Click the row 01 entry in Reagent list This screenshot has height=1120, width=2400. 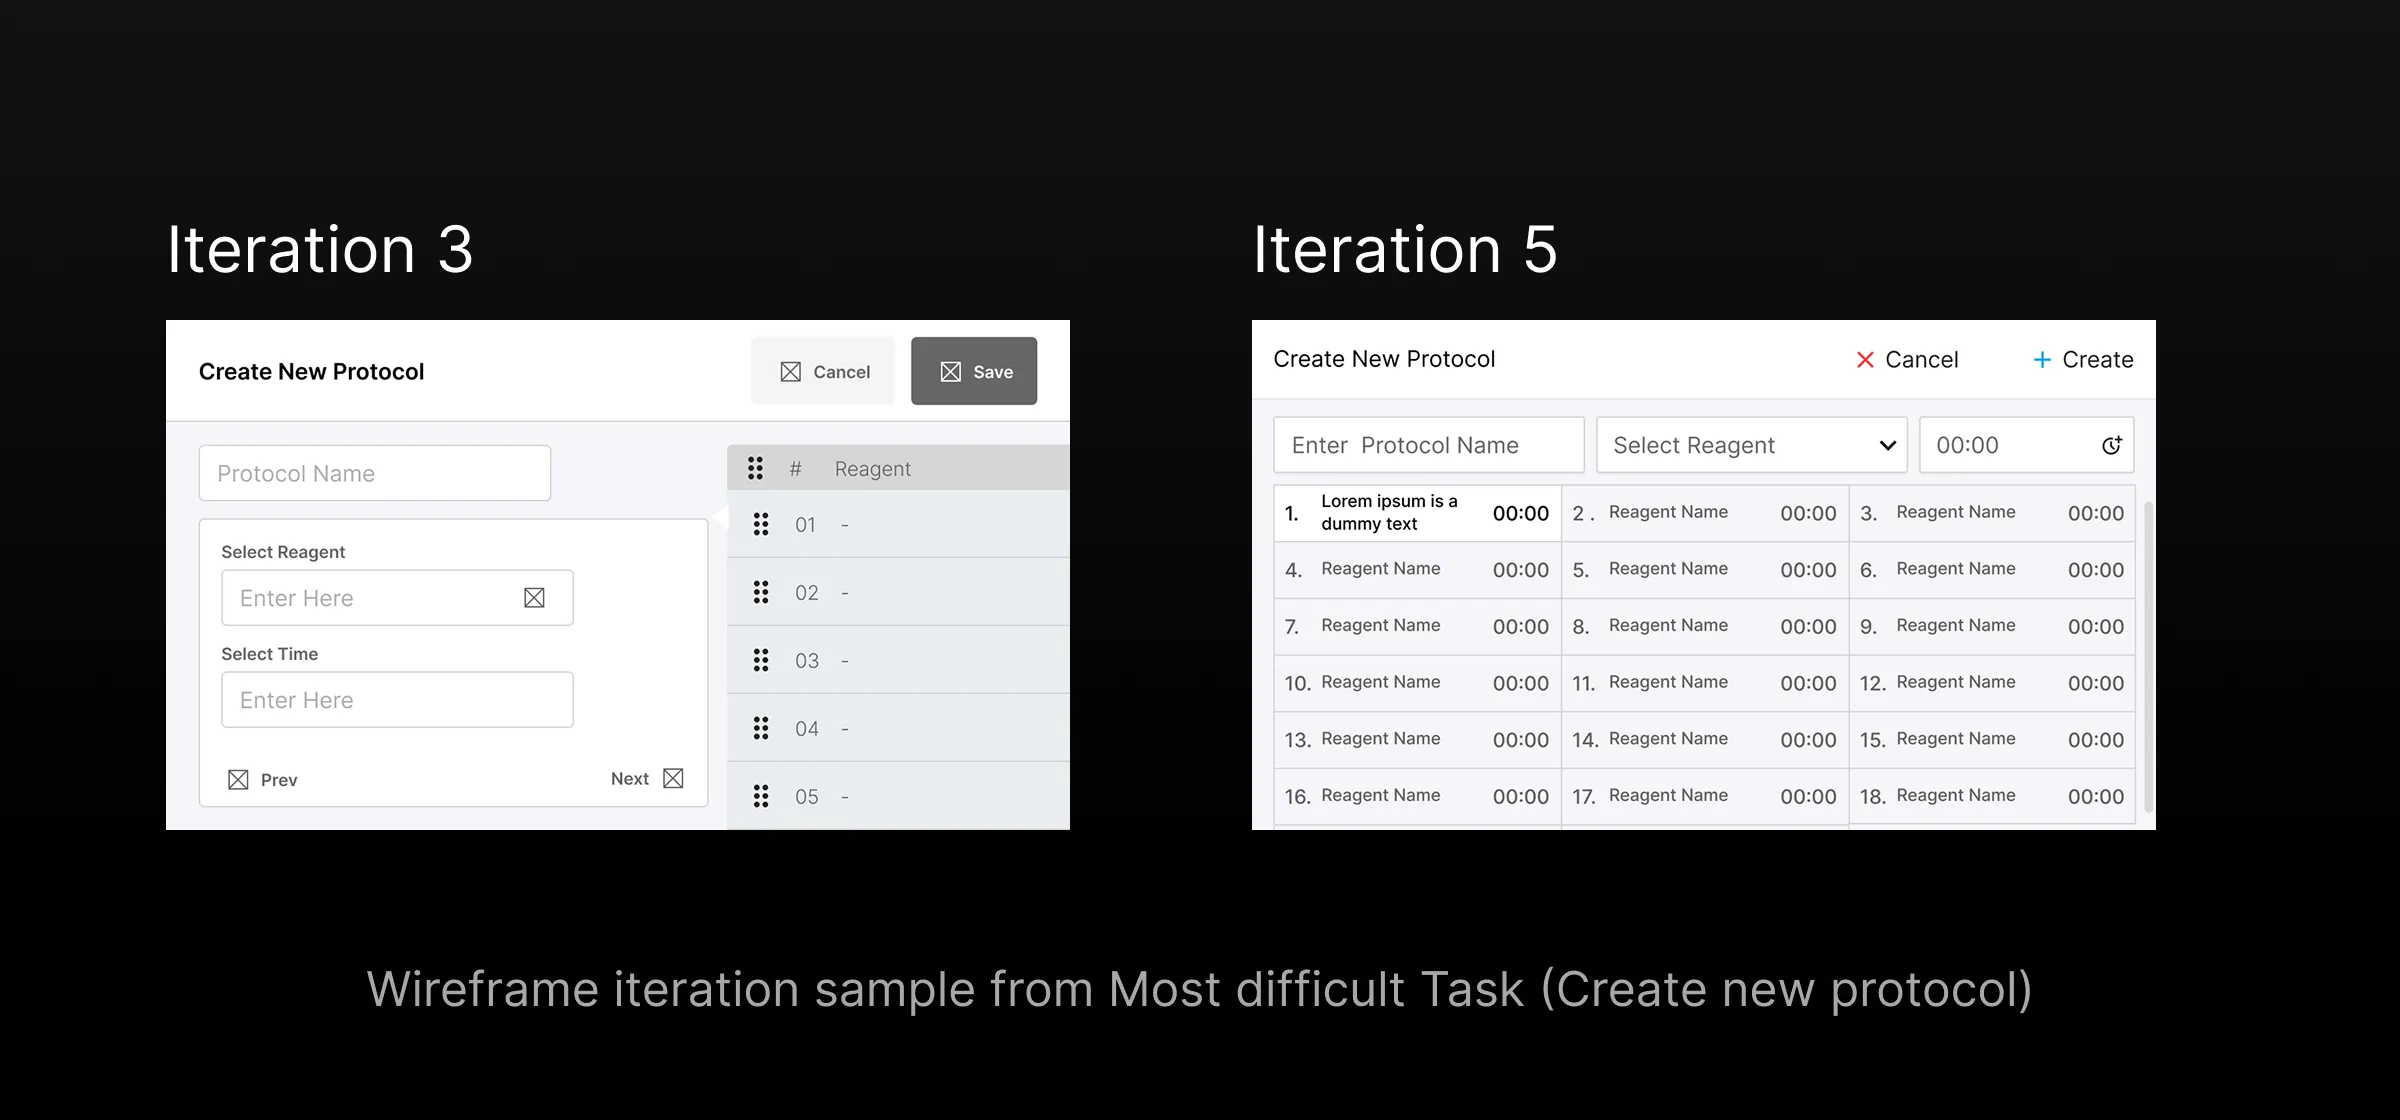(898, 524)
